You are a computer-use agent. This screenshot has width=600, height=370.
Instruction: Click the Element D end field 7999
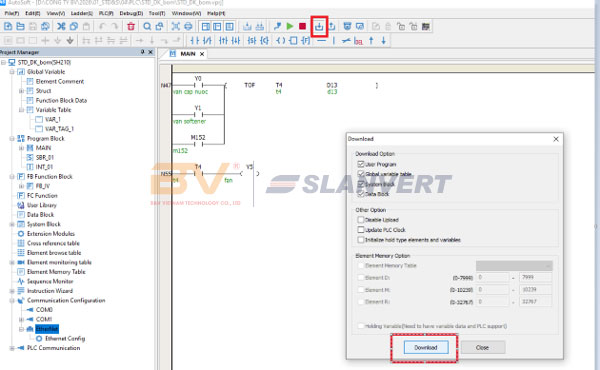(535, 277)
